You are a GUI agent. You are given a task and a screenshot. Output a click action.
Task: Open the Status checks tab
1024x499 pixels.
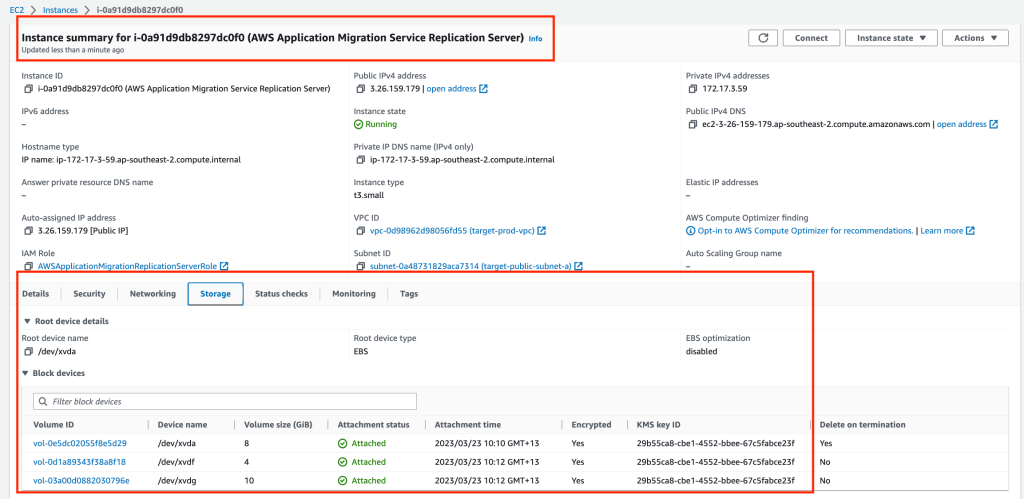281,294
